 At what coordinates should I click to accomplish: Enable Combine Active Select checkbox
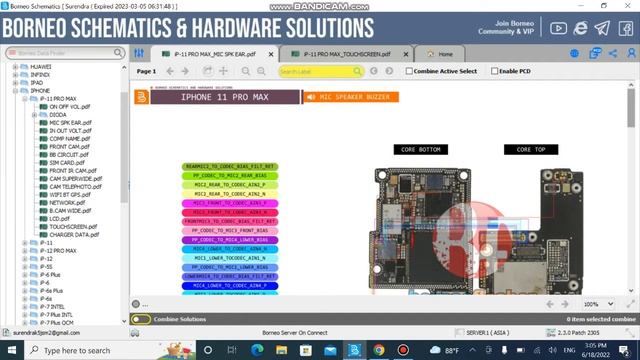pos(409,71)
